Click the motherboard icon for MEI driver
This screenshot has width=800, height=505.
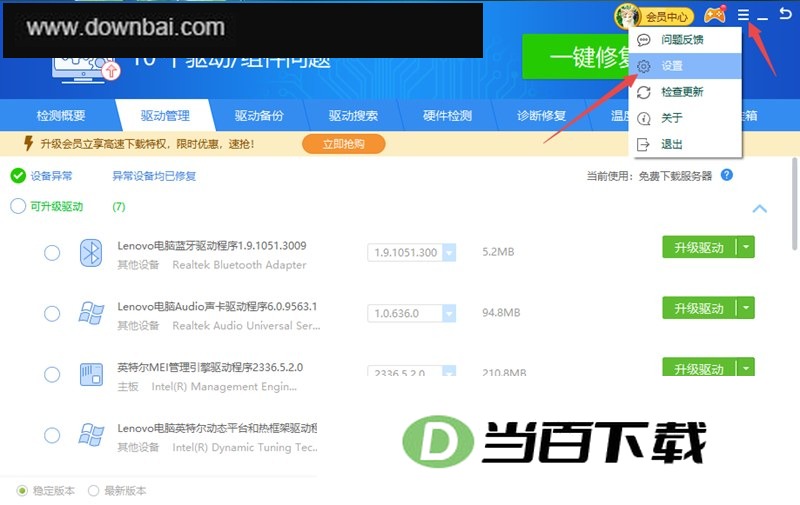click(x=91, y=374)
